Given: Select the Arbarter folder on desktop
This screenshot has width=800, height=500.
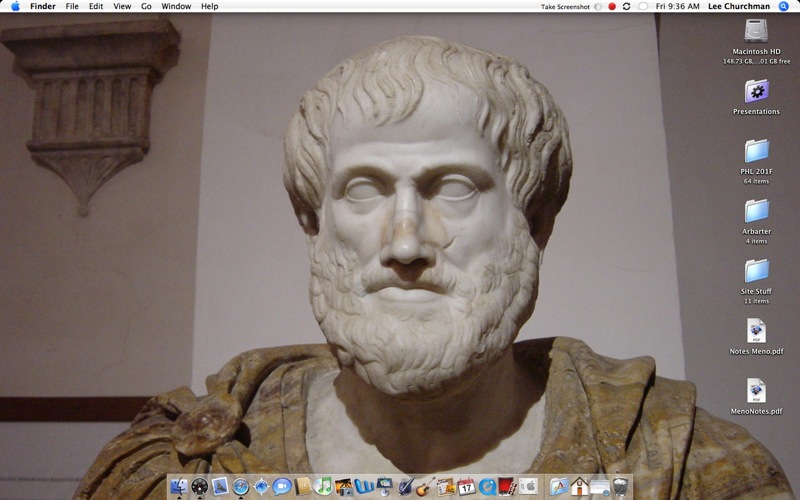Looking at the screenshot, I should coord(756,211).
